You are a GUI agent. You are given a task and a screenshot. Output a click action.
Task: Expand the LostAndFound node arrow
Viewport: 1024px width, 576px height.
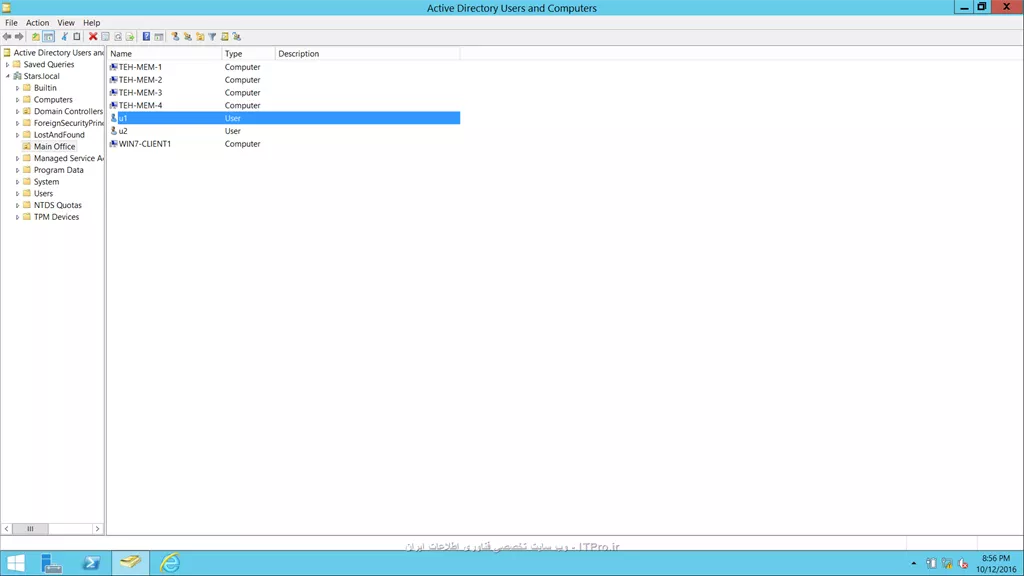pos(18,135)
